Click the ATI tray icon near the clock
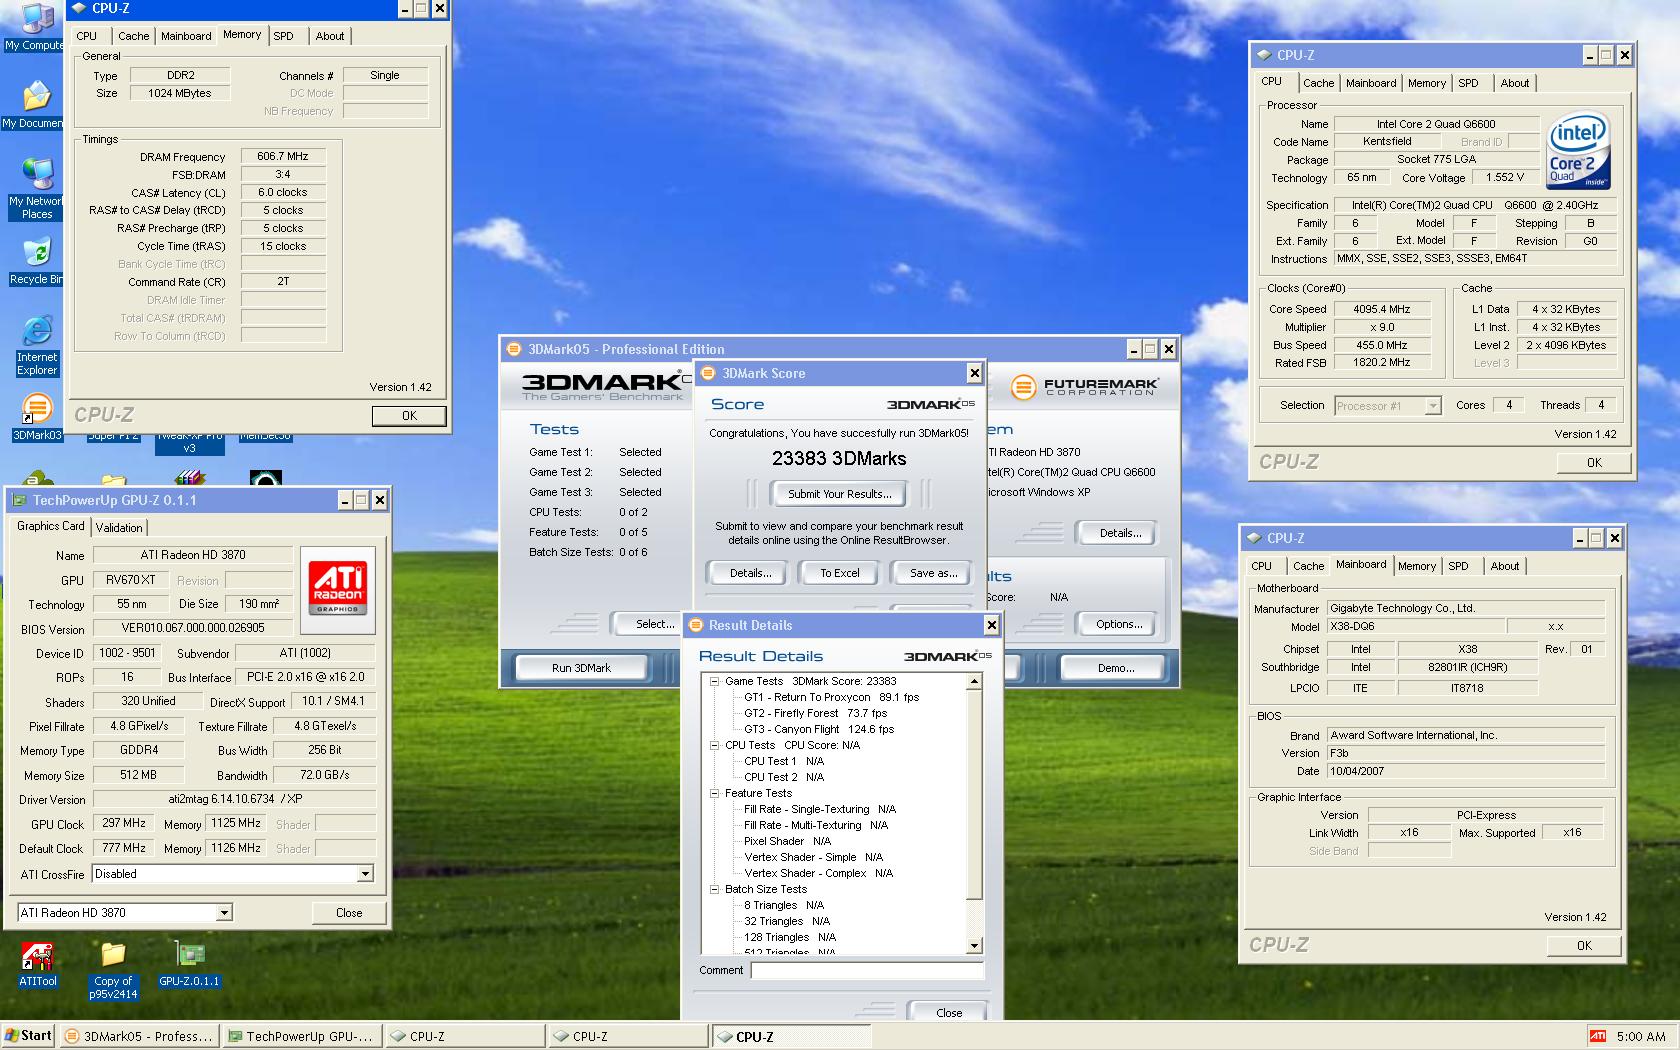Image resolution: width=1680 pixels, height=1050 pixels. coord(1598,1036)
